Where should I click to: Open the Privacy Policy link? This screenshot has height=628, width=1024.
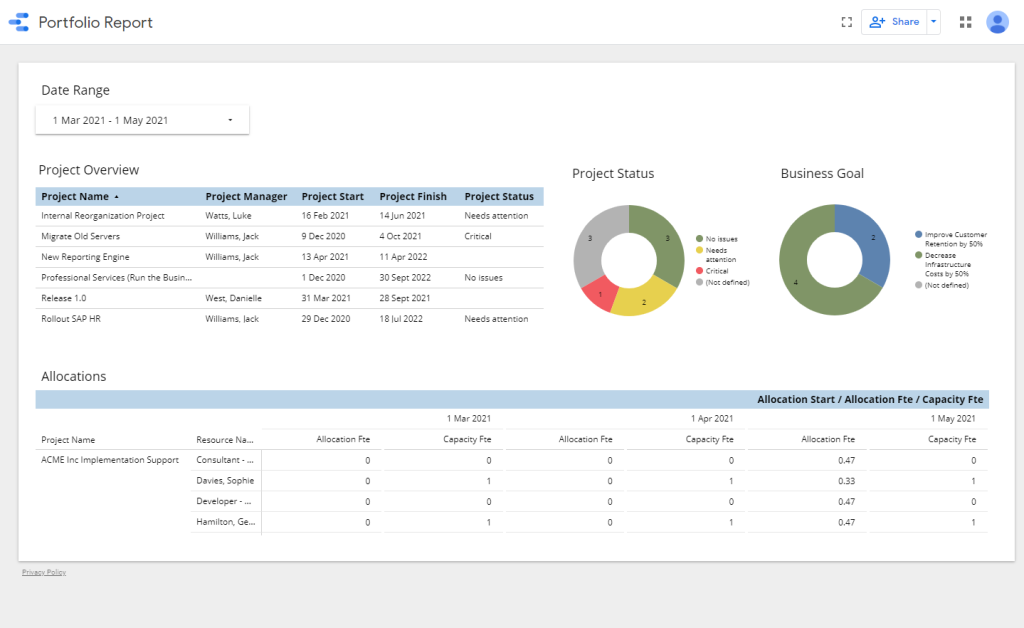click(x=44, y=572)
